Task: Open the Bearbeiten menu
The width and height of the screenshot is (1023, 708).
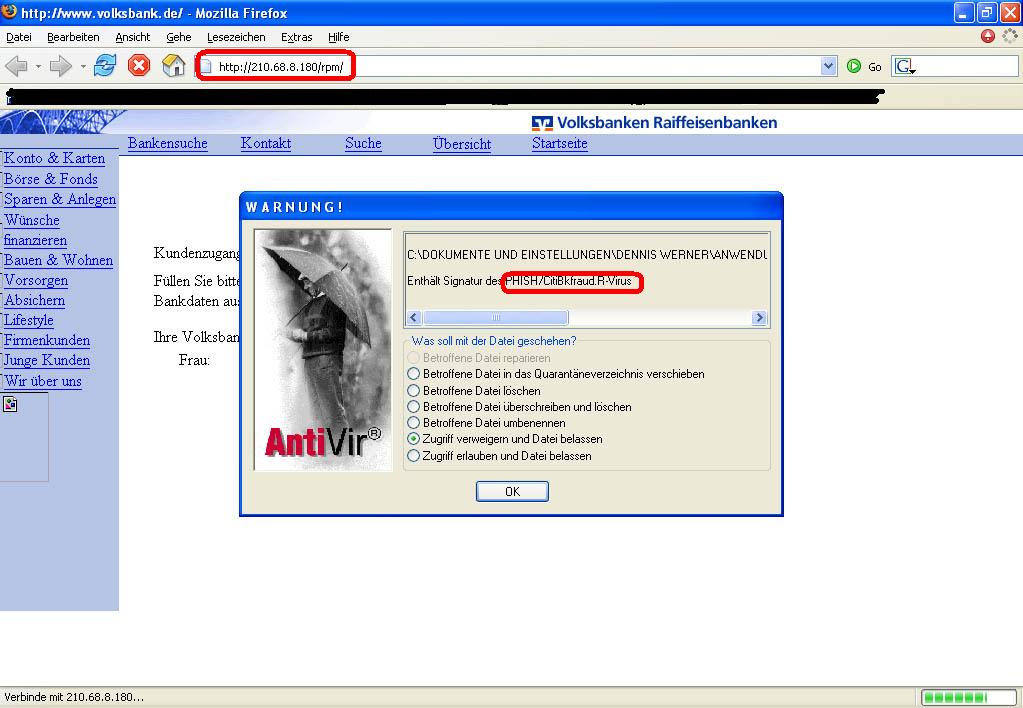Action: [x=73, y=37]
